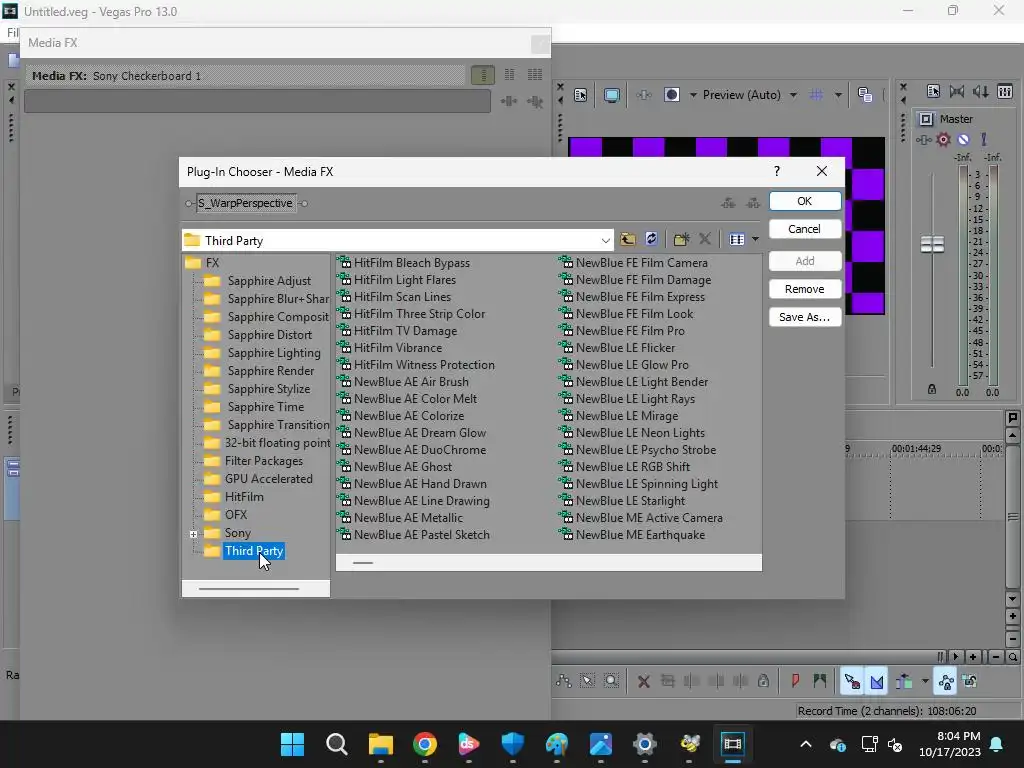Click the Remove button
1024x768 pixels.
[x=805, y=289]
